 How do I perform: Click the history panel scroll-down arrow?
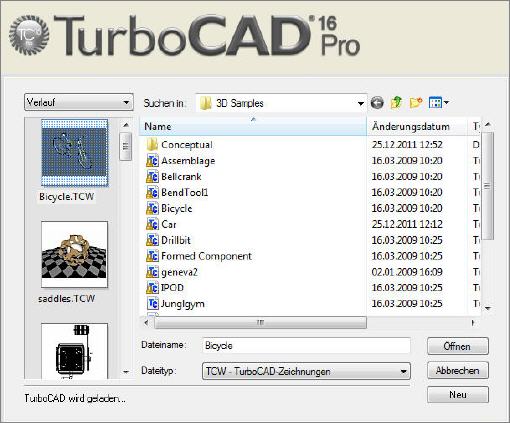[126, 372]
